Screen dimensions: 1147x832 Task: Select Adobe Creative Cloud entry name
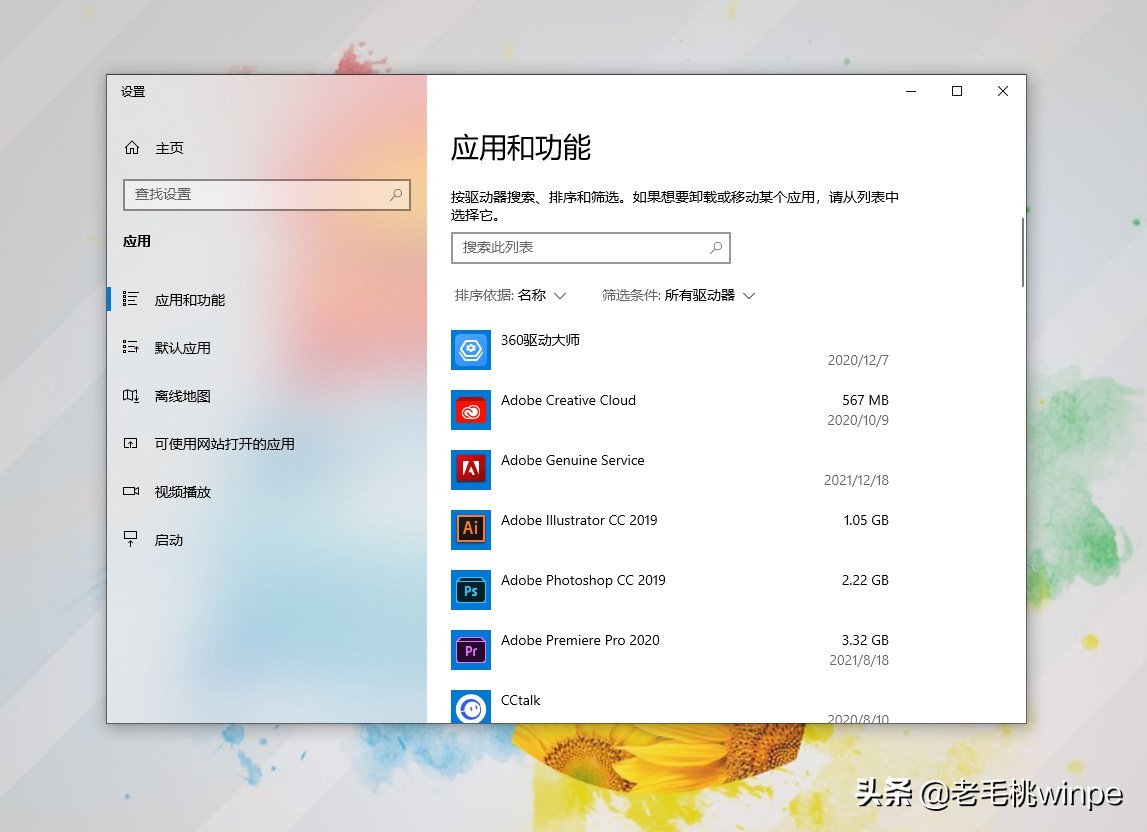coord(568,400)
